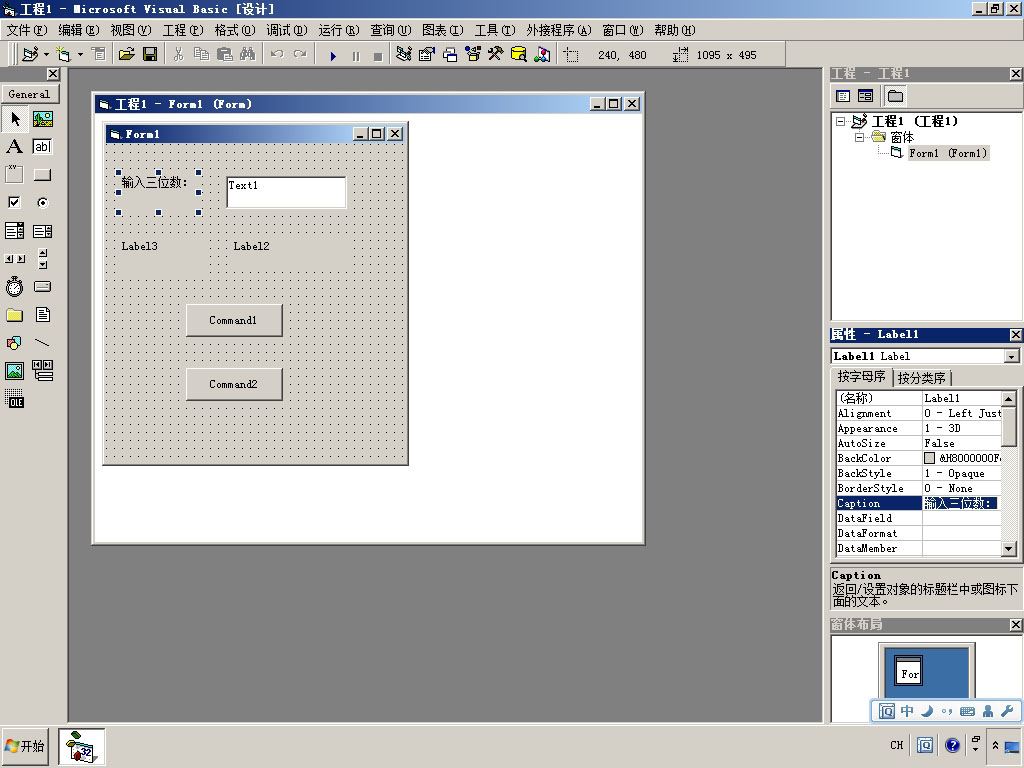This screenshot has height=768, width=1024.
Task: Open the Label1 object dropdown in Properties
Action: 1012,357
